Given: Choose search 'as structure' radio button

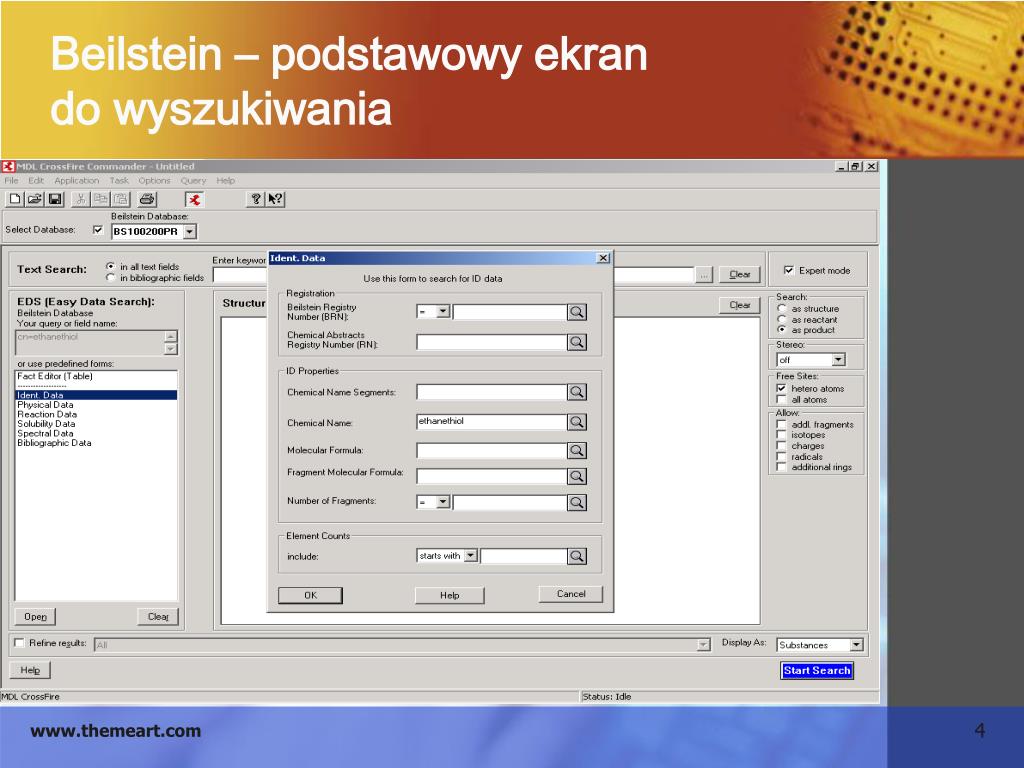Looking at the screenshot, I should click(782, 308).
